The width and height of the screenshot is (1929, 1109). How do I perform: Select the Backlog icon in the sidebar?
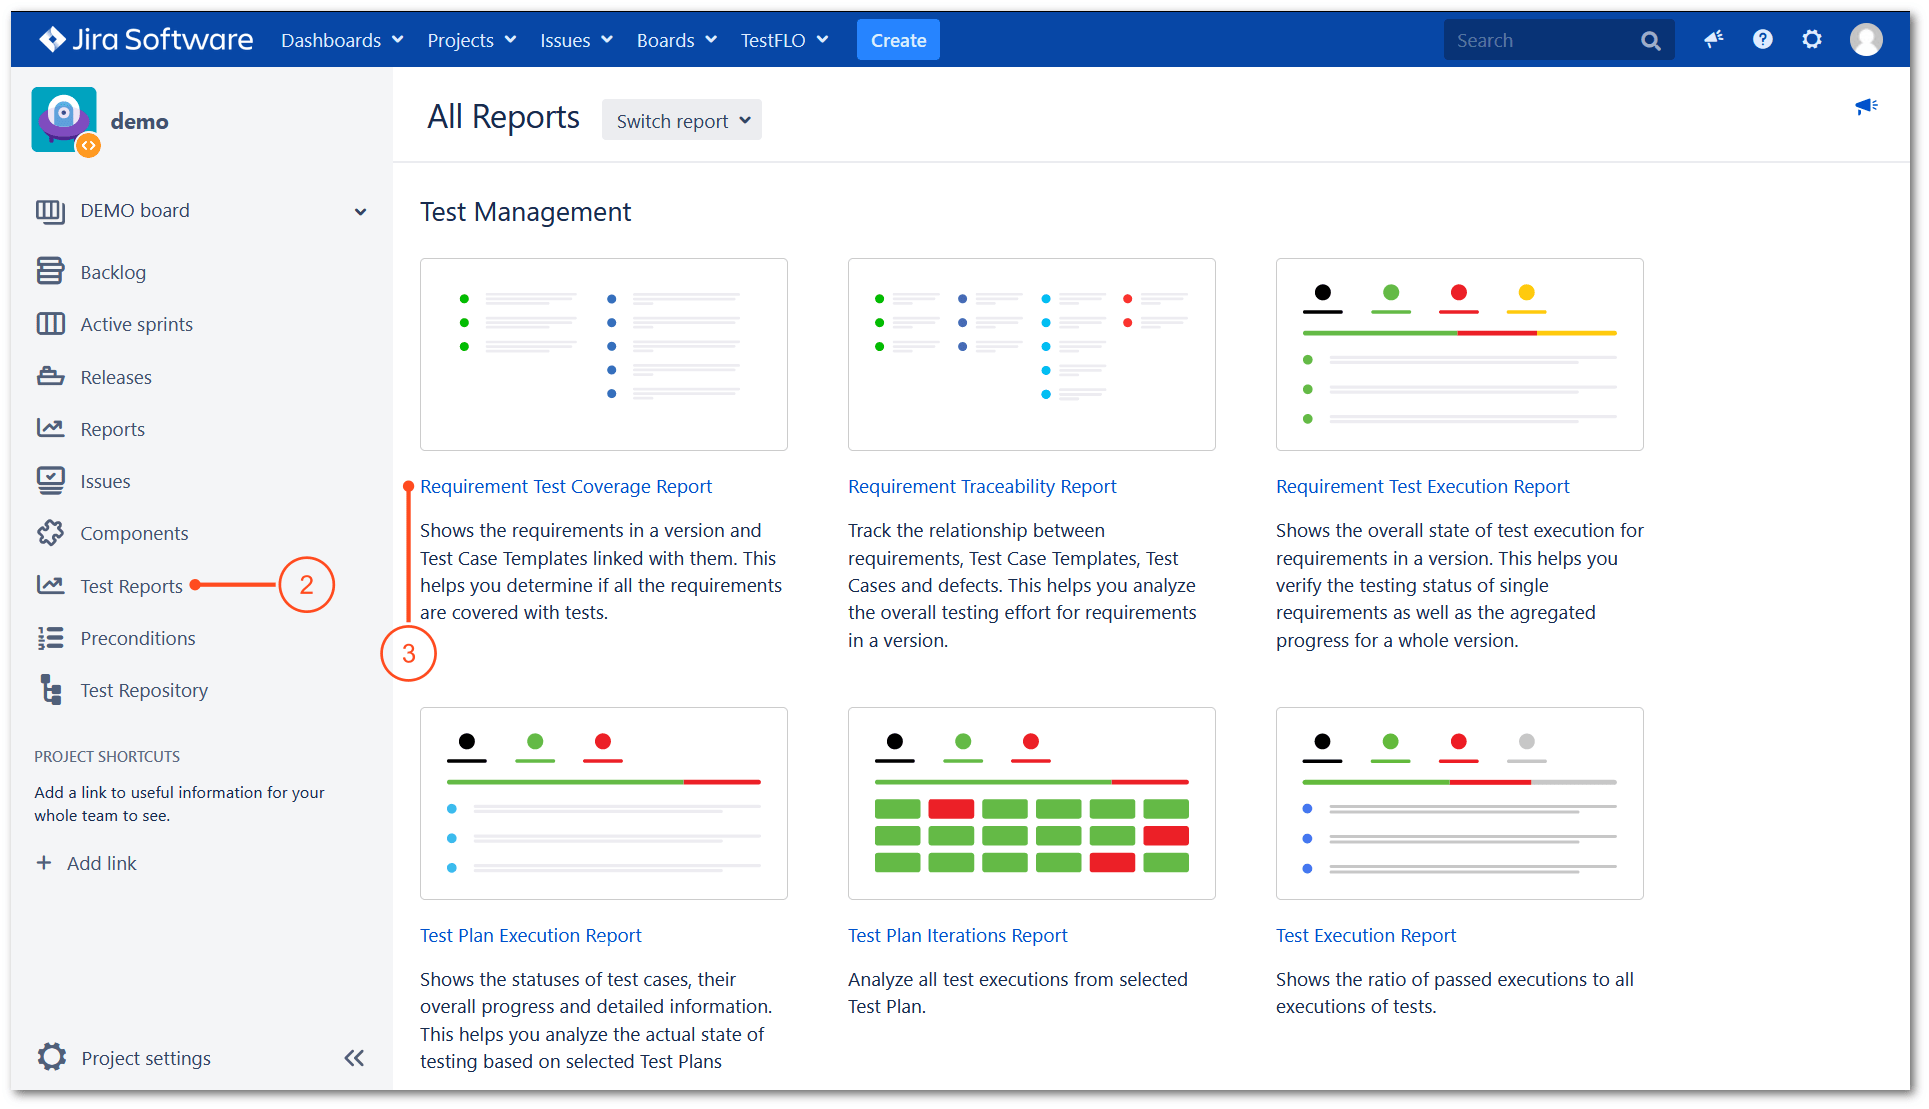tap(51, 271)
